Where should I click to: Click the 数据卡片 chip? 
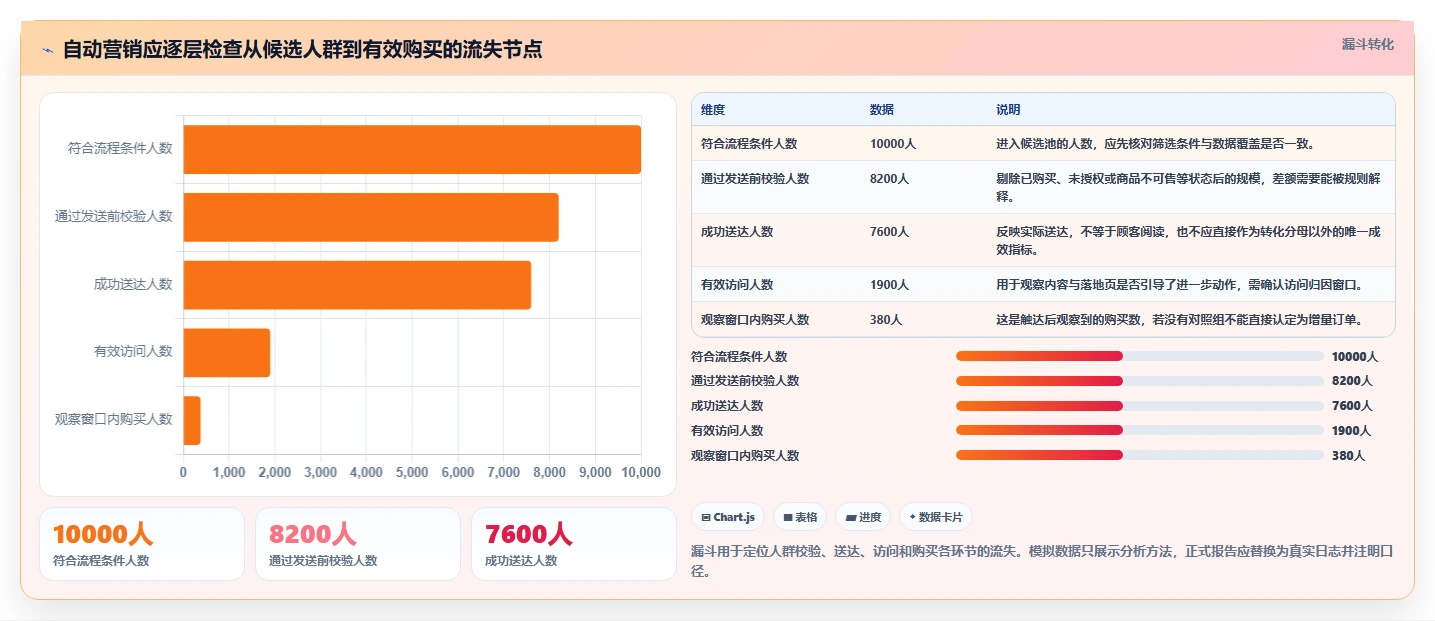[936, 517]
